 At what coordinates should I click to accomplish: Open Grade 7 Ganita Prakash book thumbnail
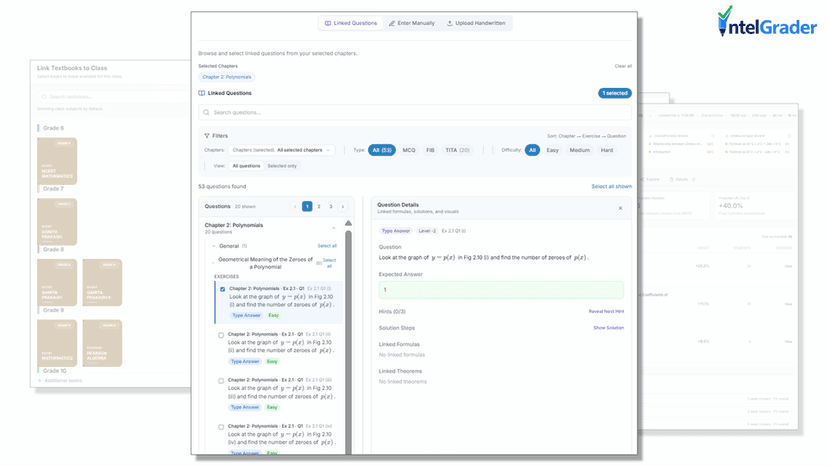click(57, 222)
